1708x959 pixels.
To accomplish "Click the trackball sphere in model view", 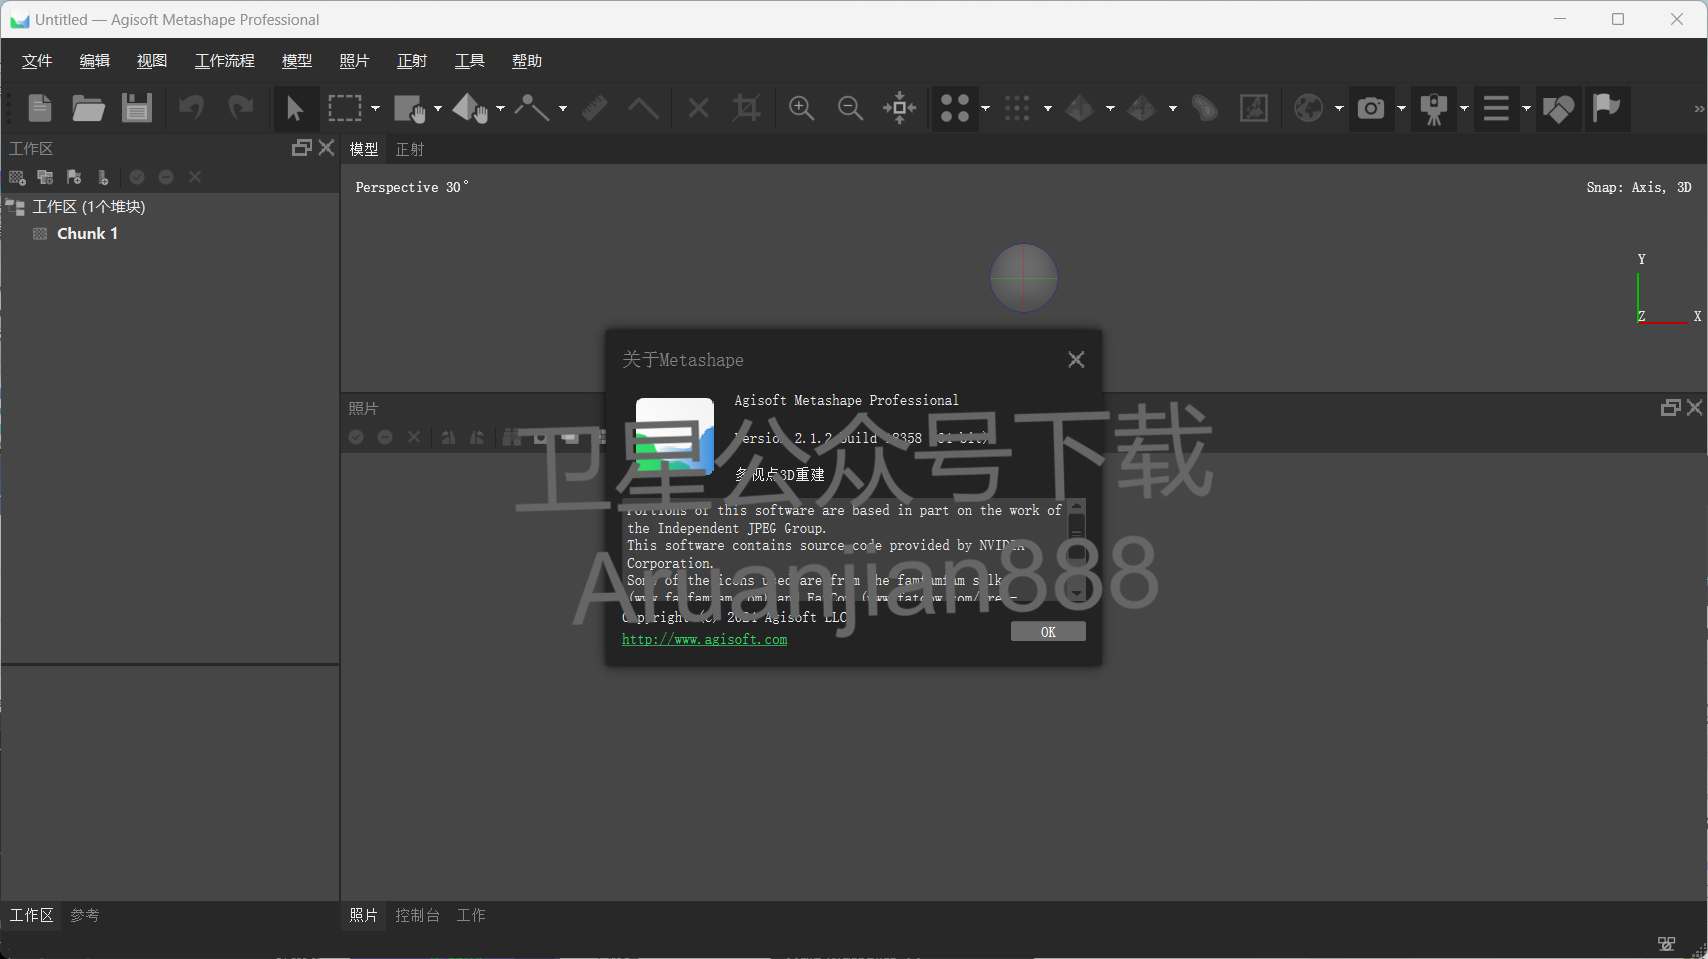I will (x=1024, y=278).
